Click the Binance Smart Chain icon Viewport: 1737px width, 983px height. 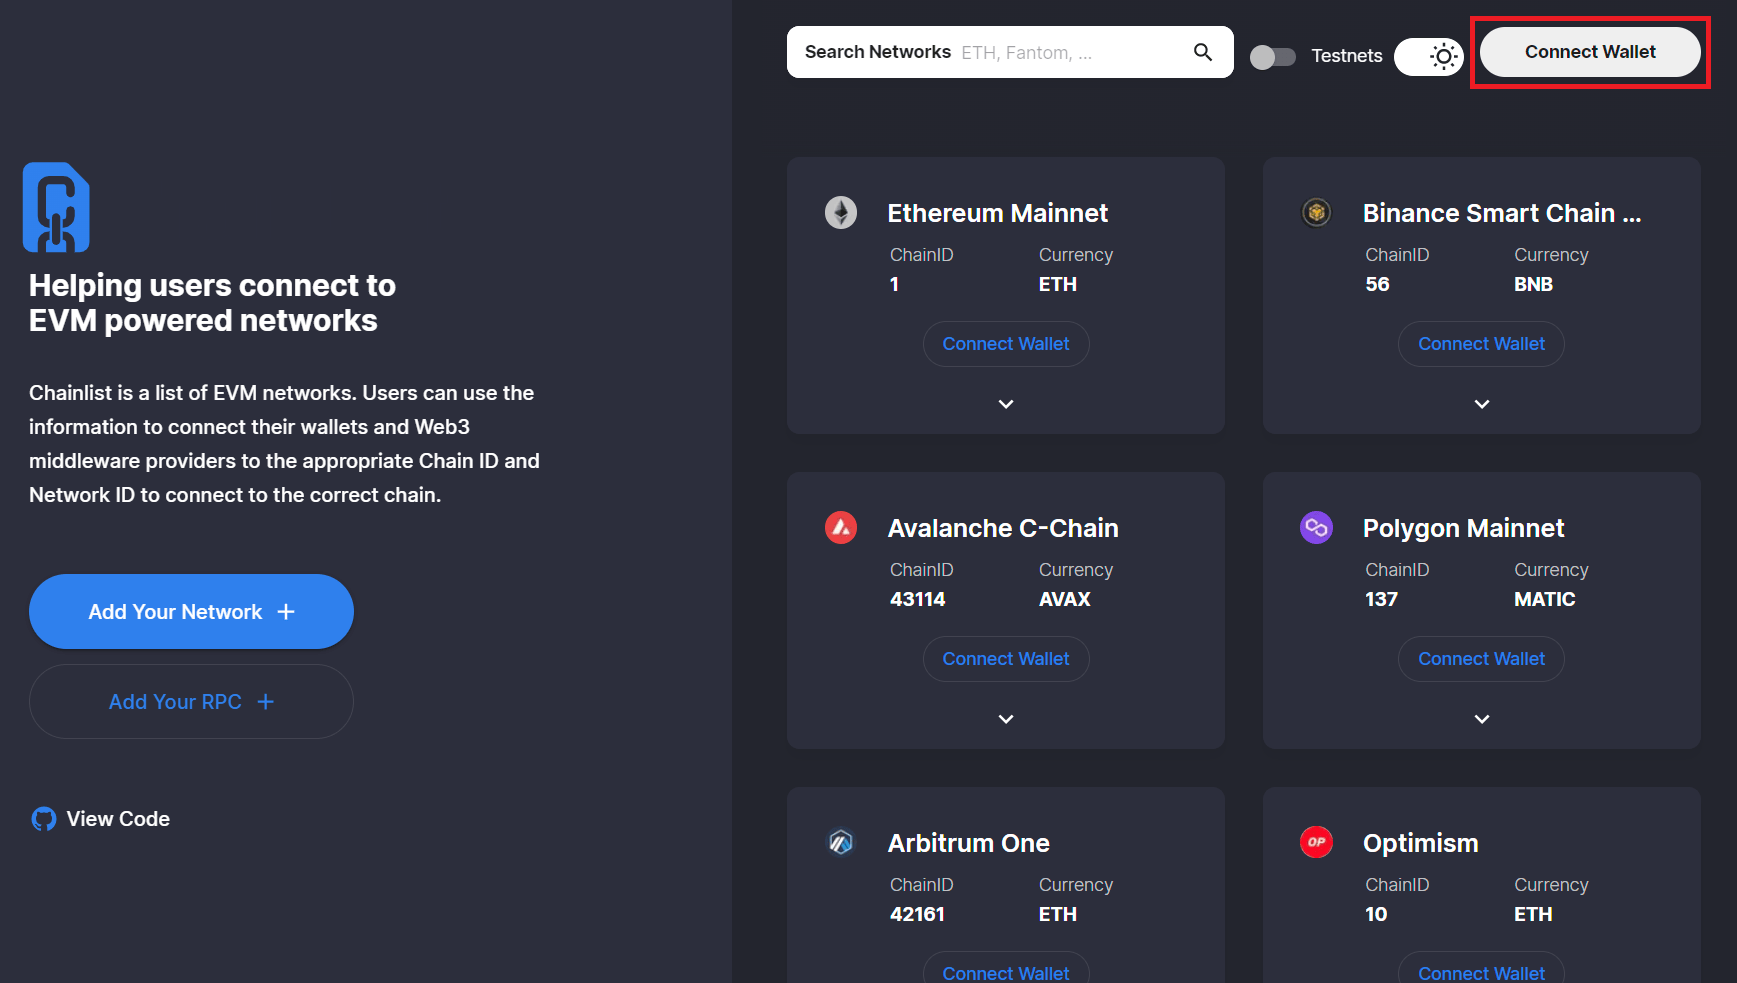pos(1316,212)
